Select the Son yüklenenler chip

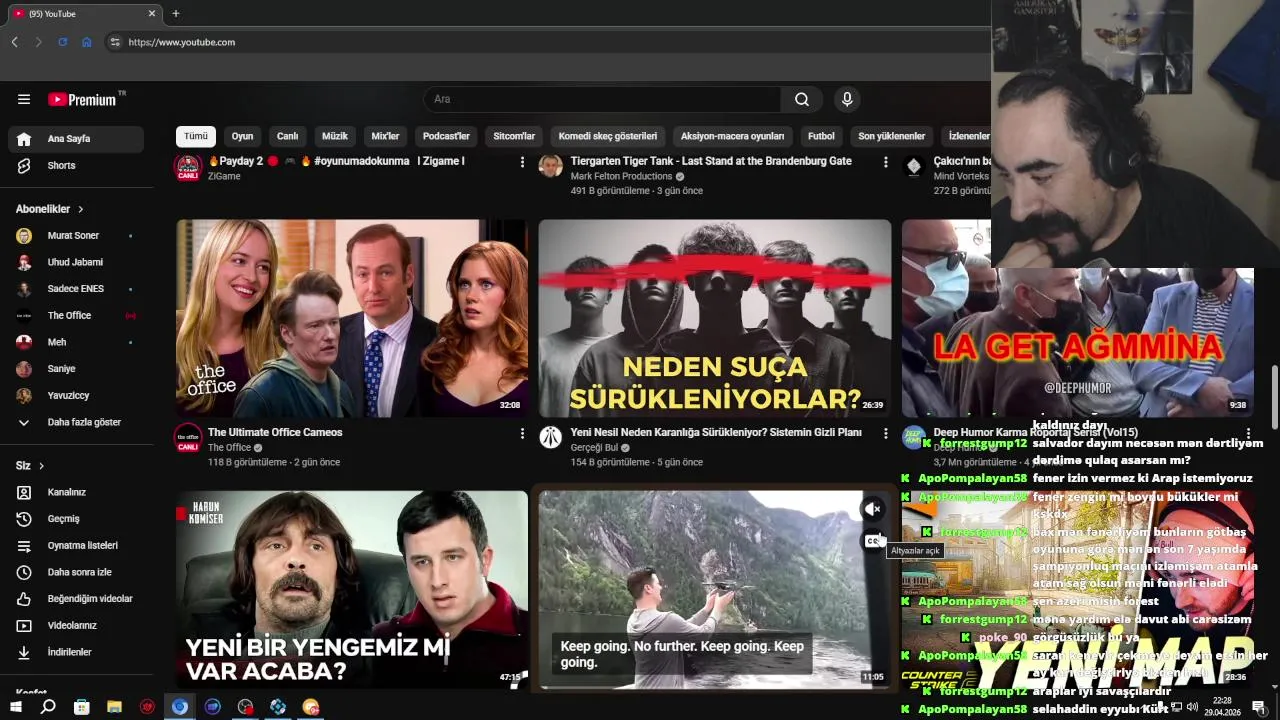[x=894, y=136]
